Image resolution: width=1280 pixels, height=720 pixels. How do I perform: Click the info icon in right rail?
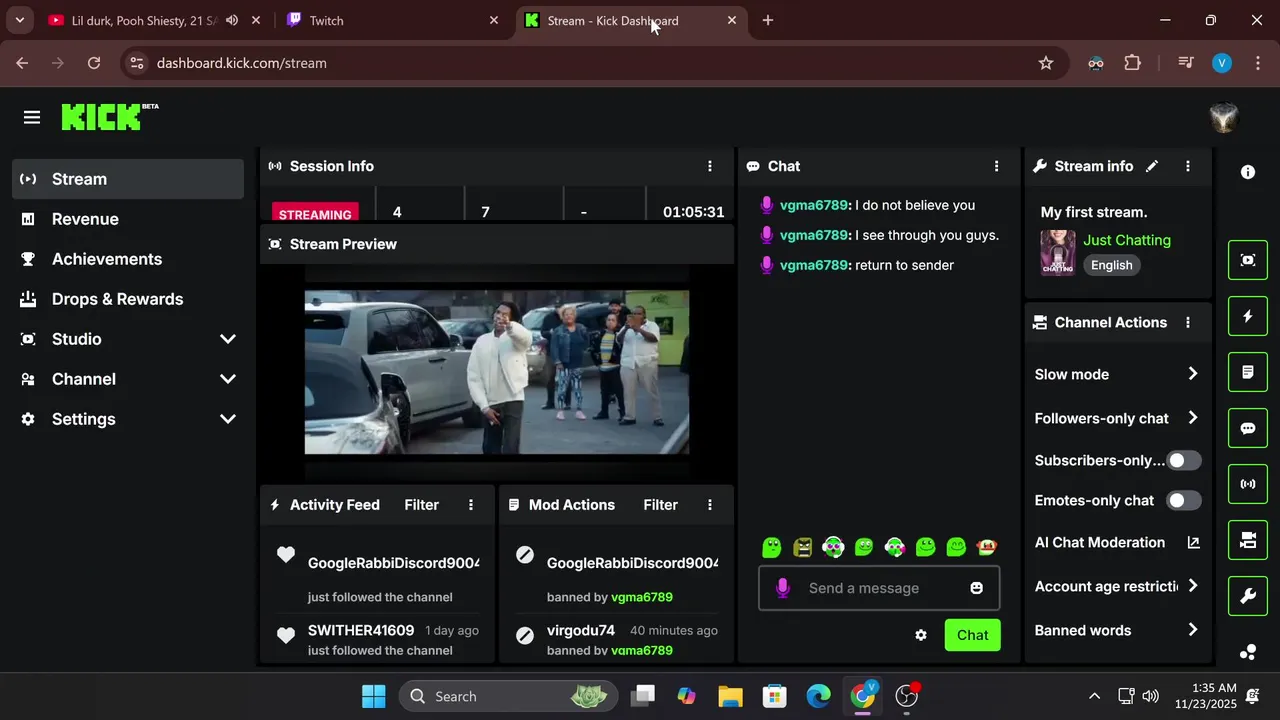pos(1248,172)
